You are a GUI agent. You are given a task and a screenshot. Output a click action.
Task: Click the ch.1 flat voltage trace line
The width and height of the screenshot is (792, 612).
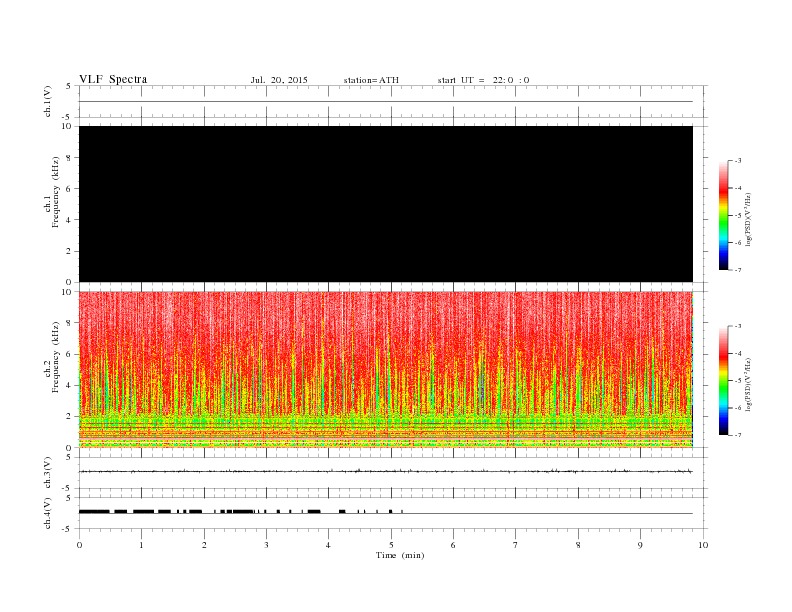tap(386, 101)
